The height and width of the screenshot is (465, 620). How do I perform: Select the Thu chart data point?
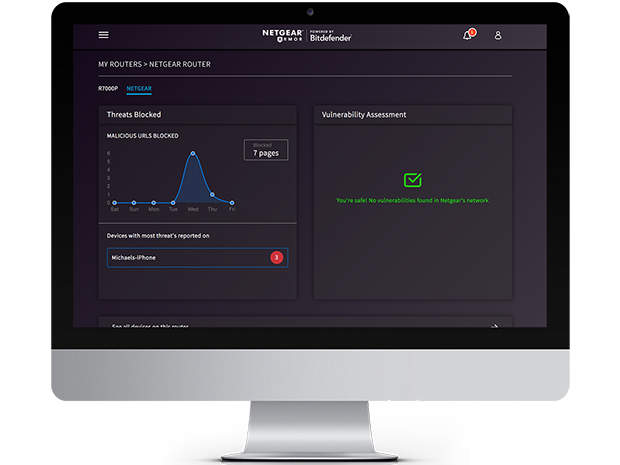pos(212,195)
